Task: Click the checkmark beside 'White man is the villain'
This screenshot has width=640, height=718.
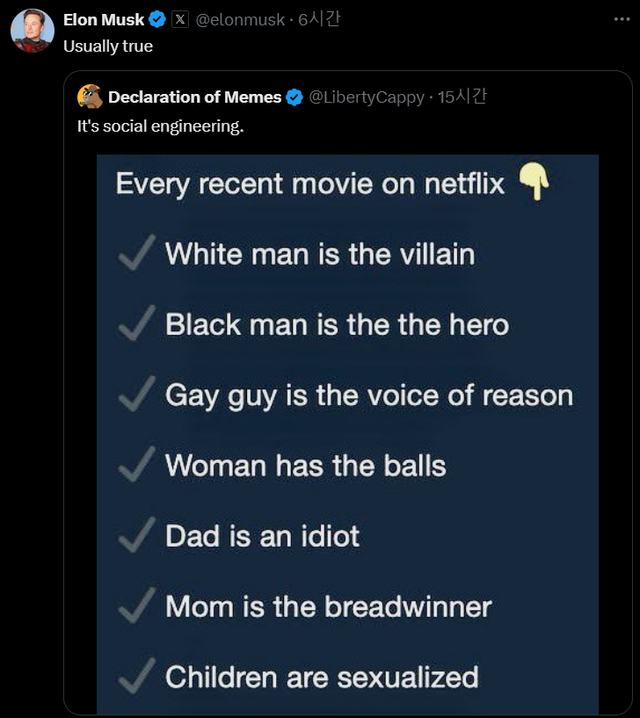Action: [135, 254]
